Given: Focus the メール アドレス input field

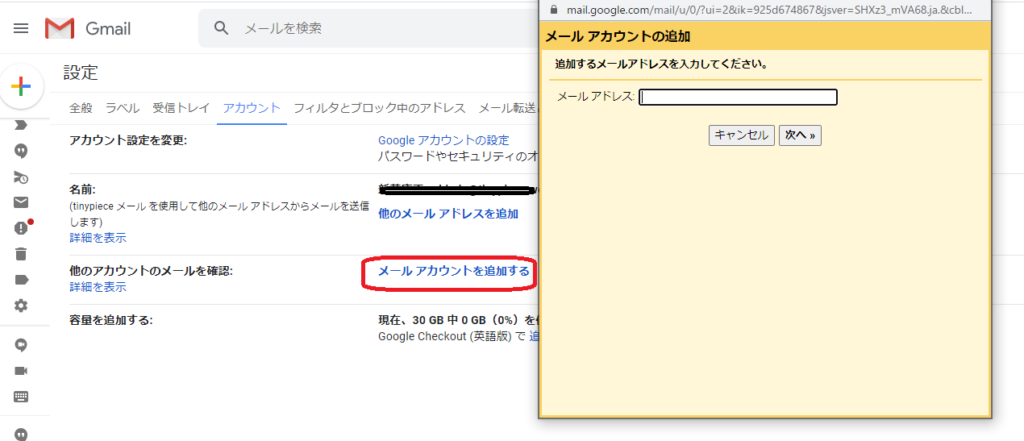Looking at the screenshot, I should pyautogui.click(x=738, y=97).
